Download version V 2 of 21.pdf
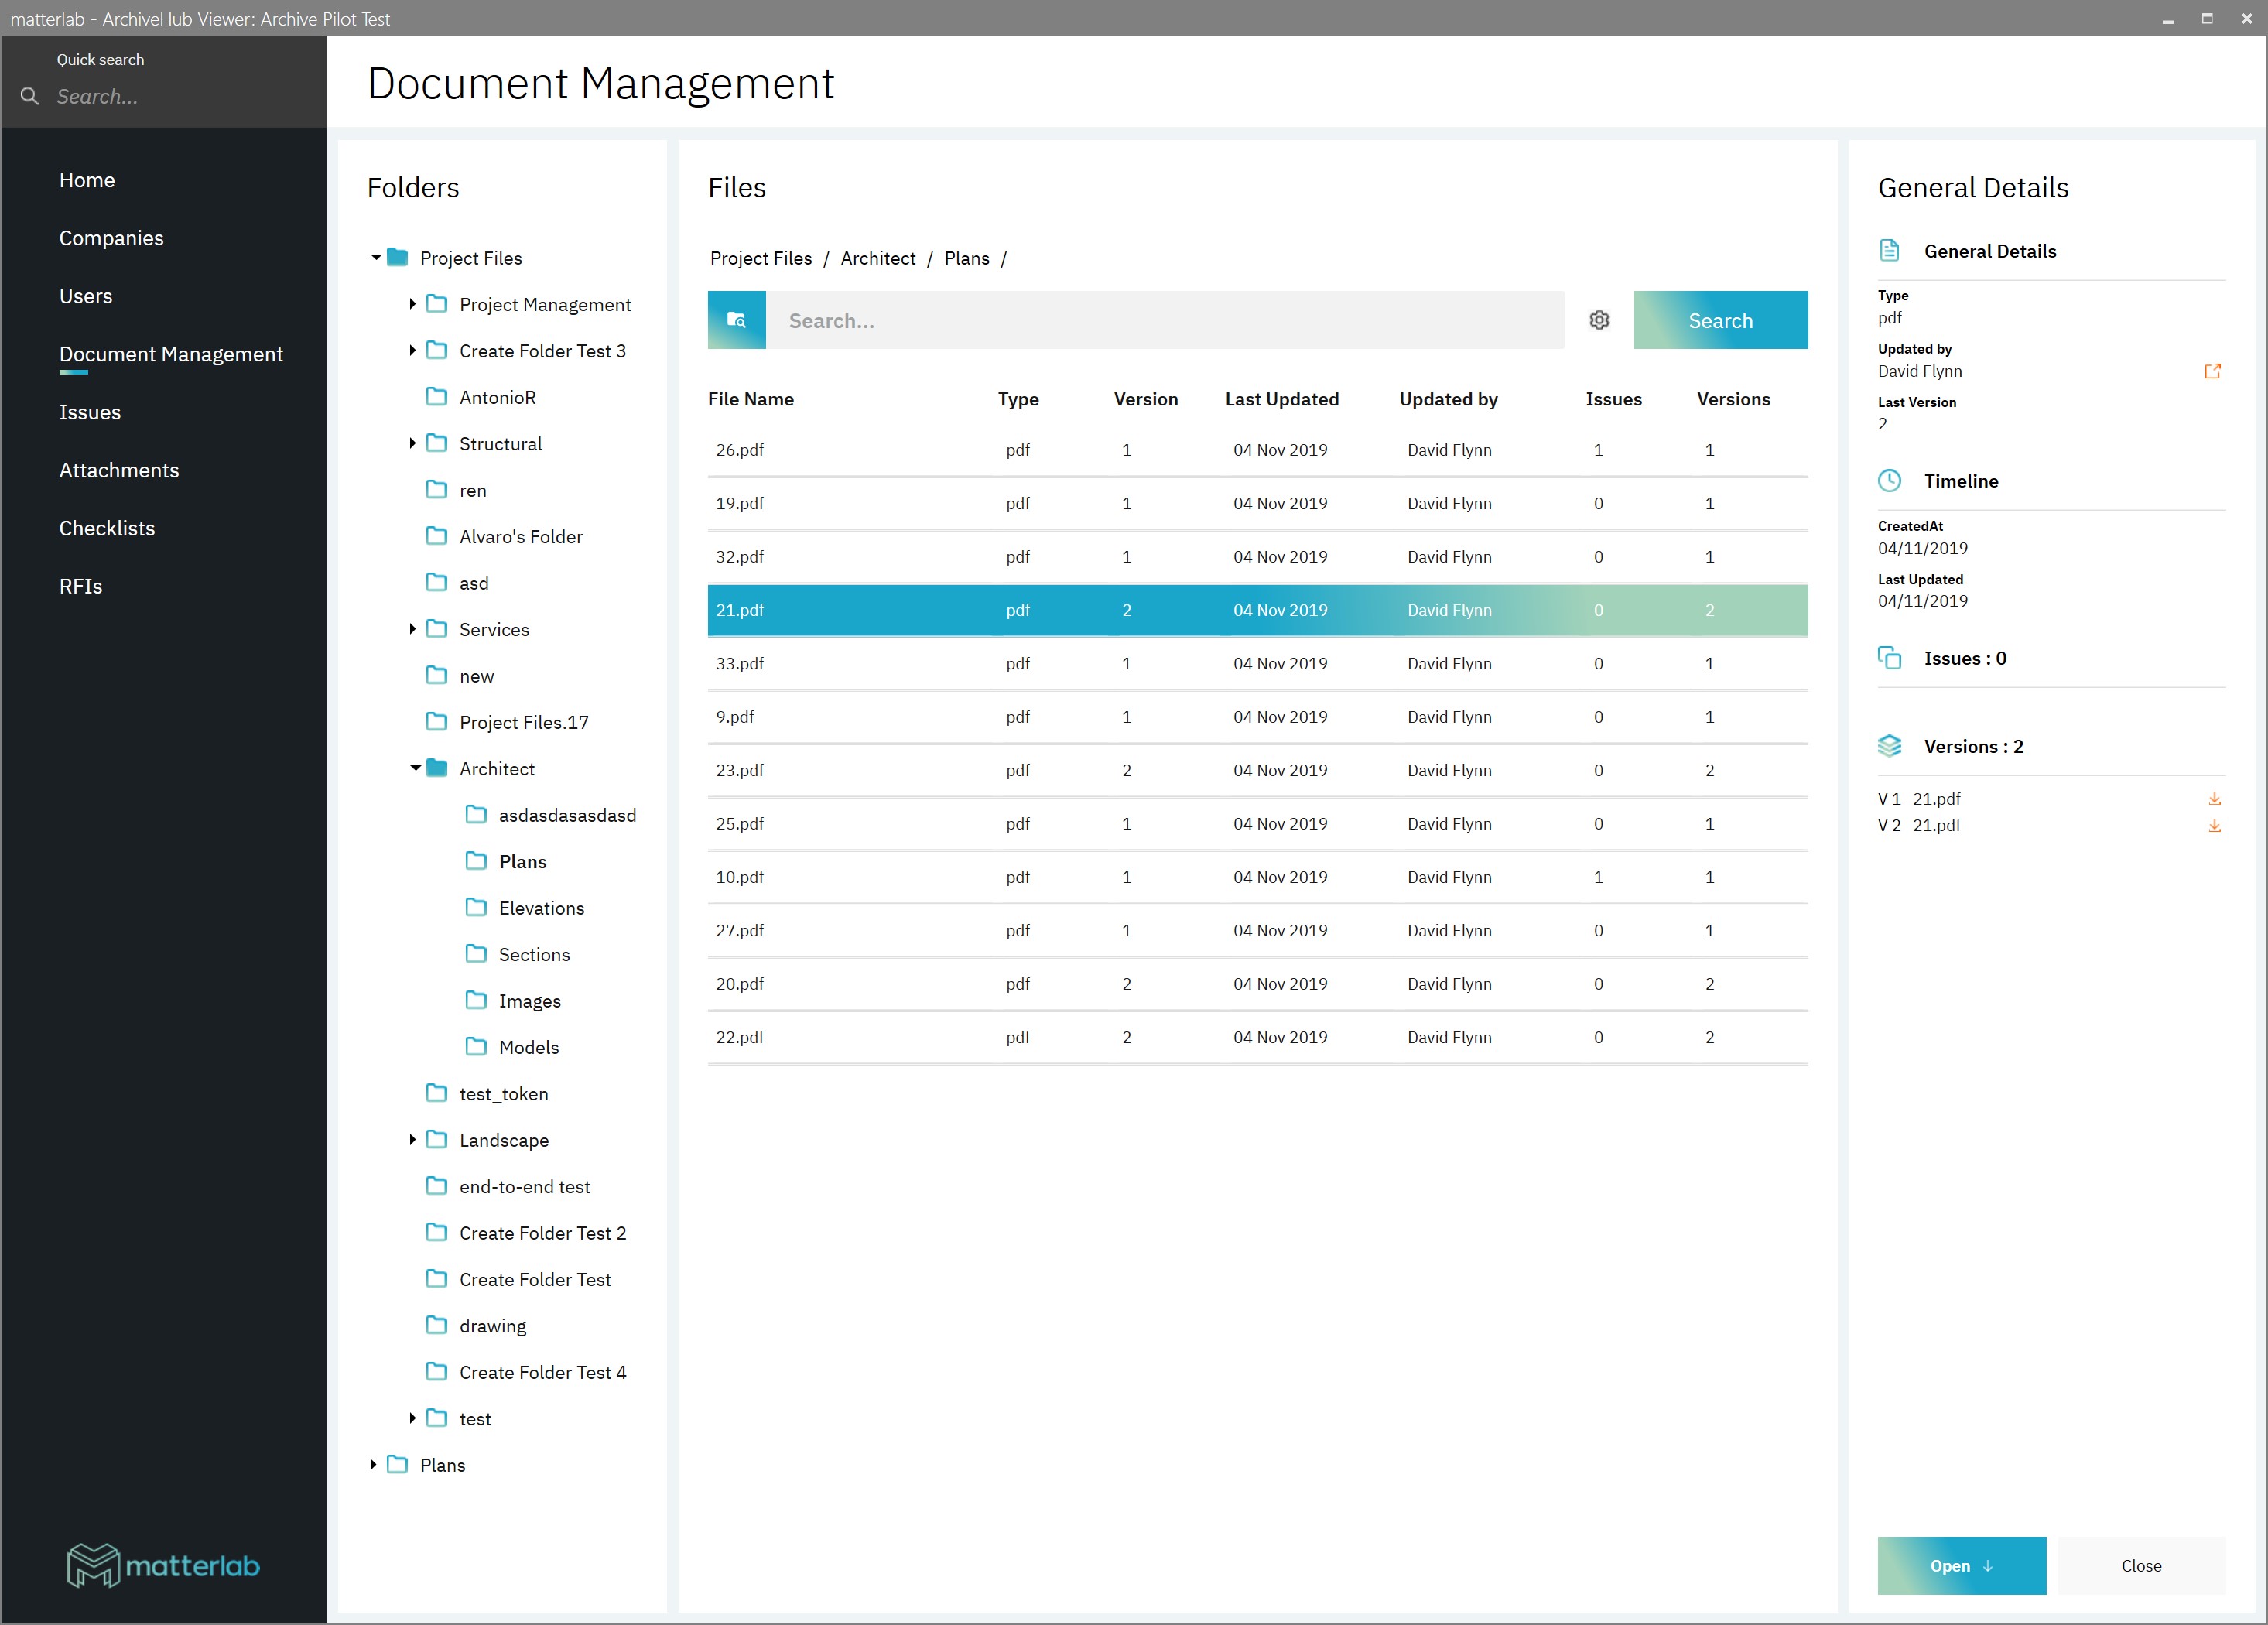This screenshot has width=2268, height=1625. (x=2214, y=826)
